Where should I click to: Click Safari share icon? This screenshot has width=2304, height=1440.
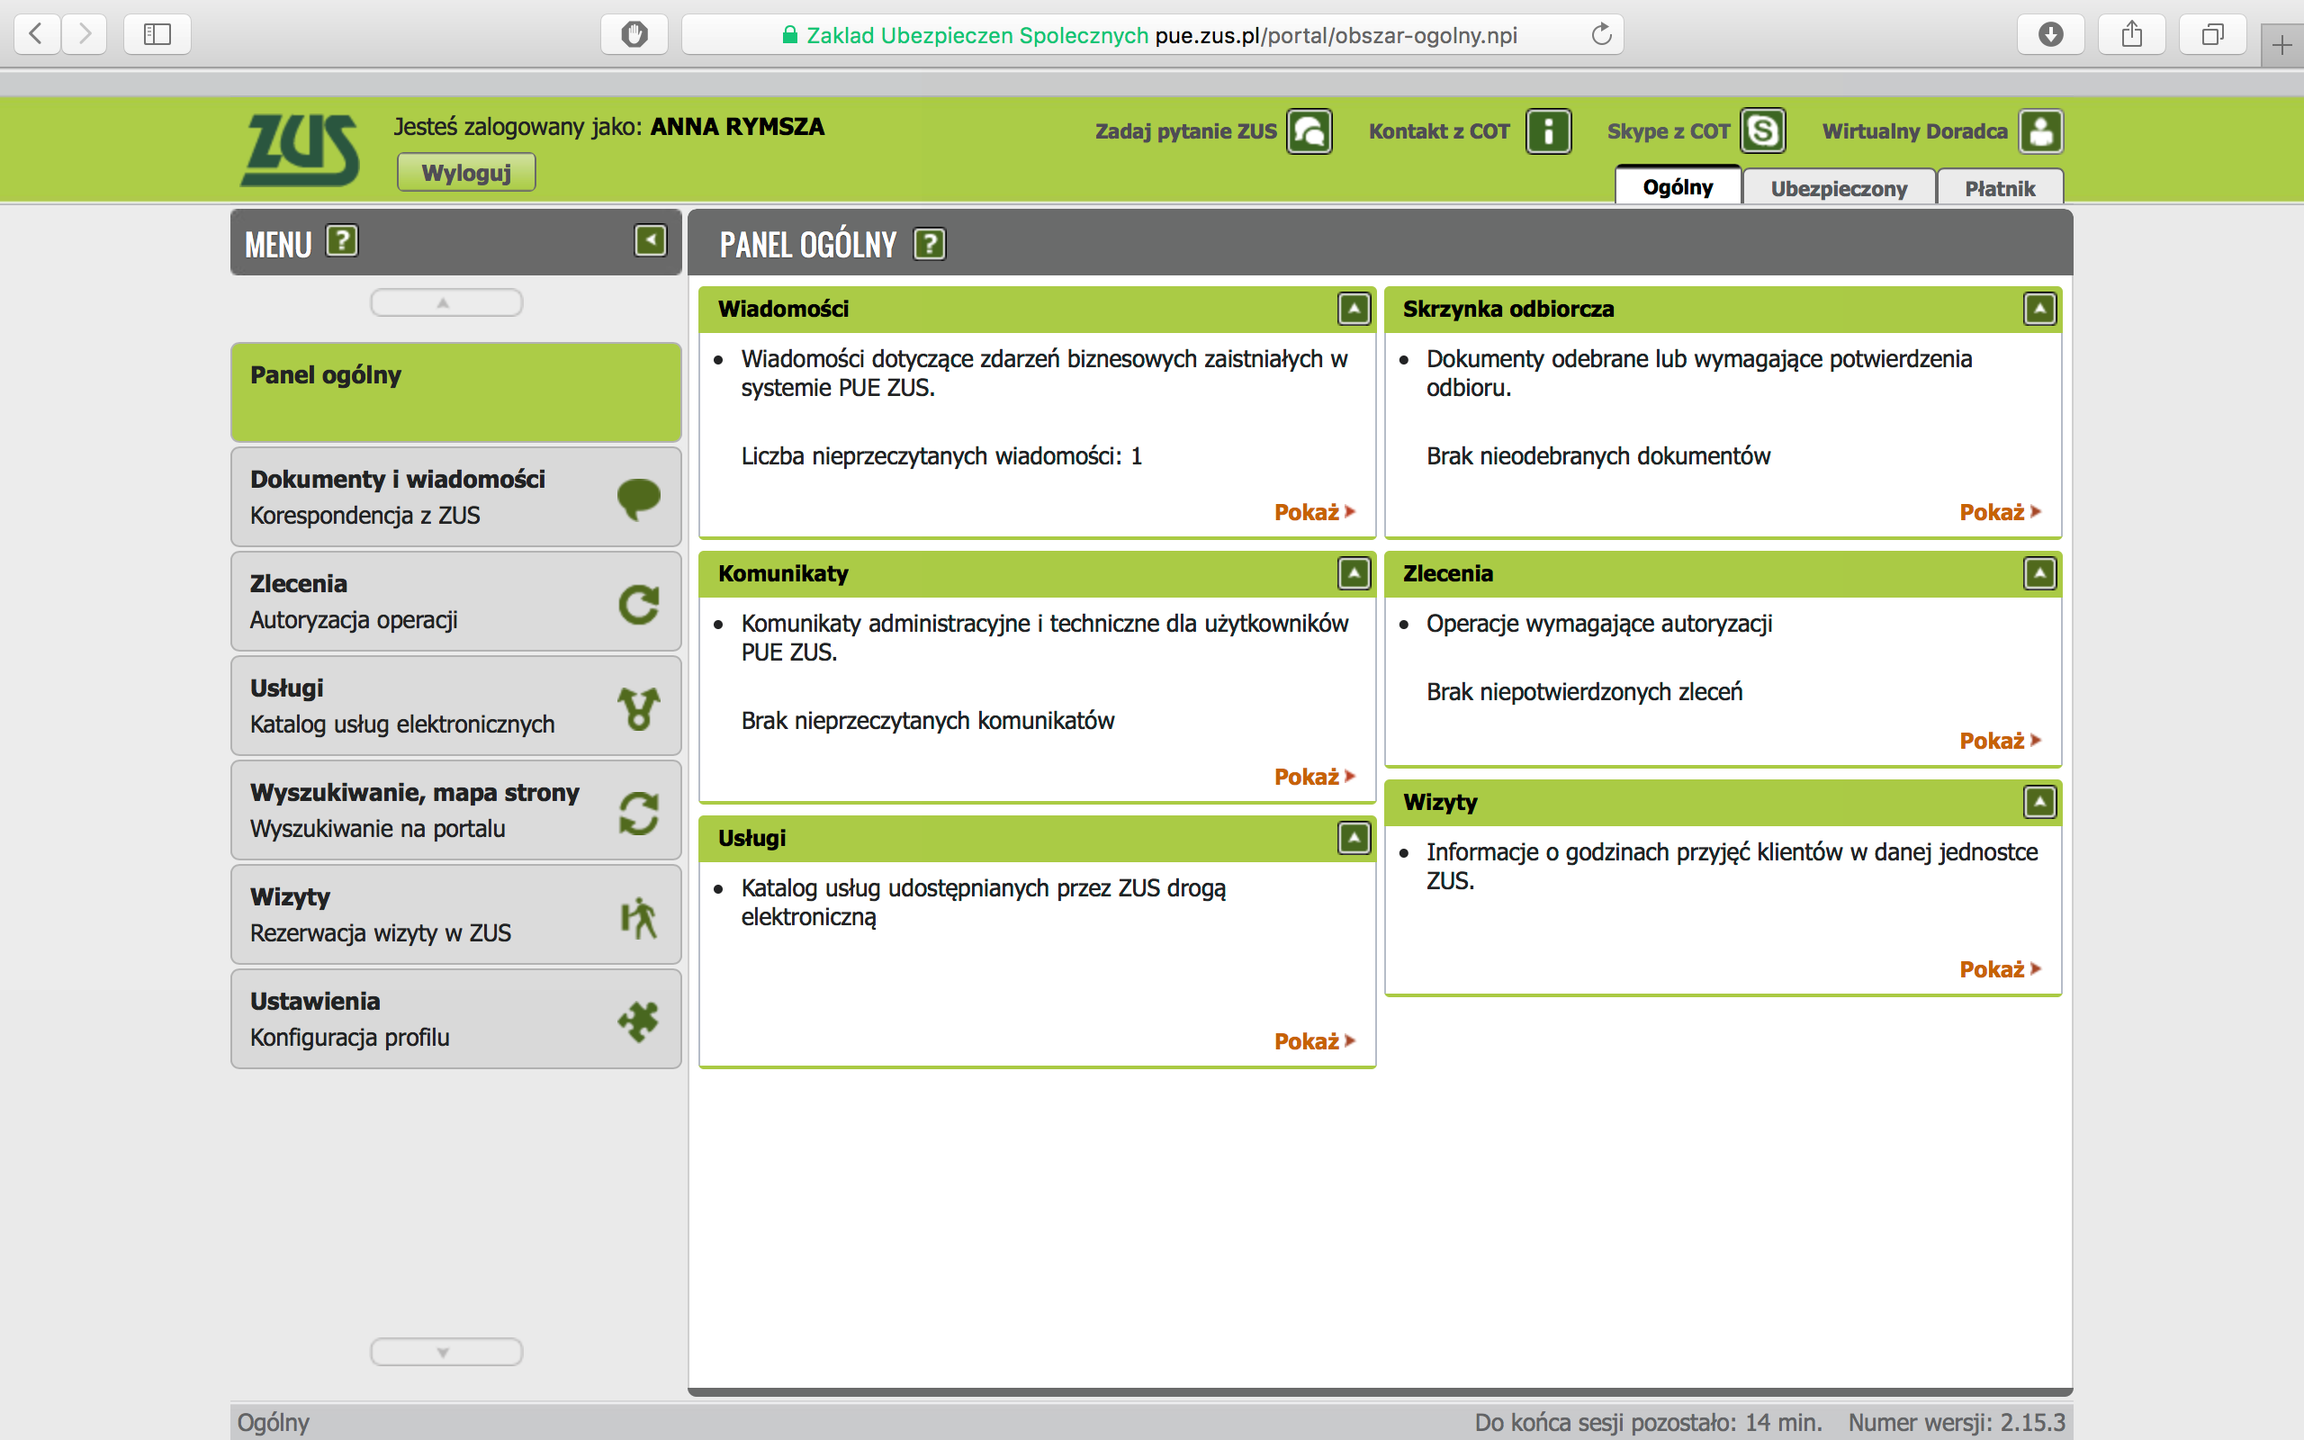click(x=2132, y=35)
